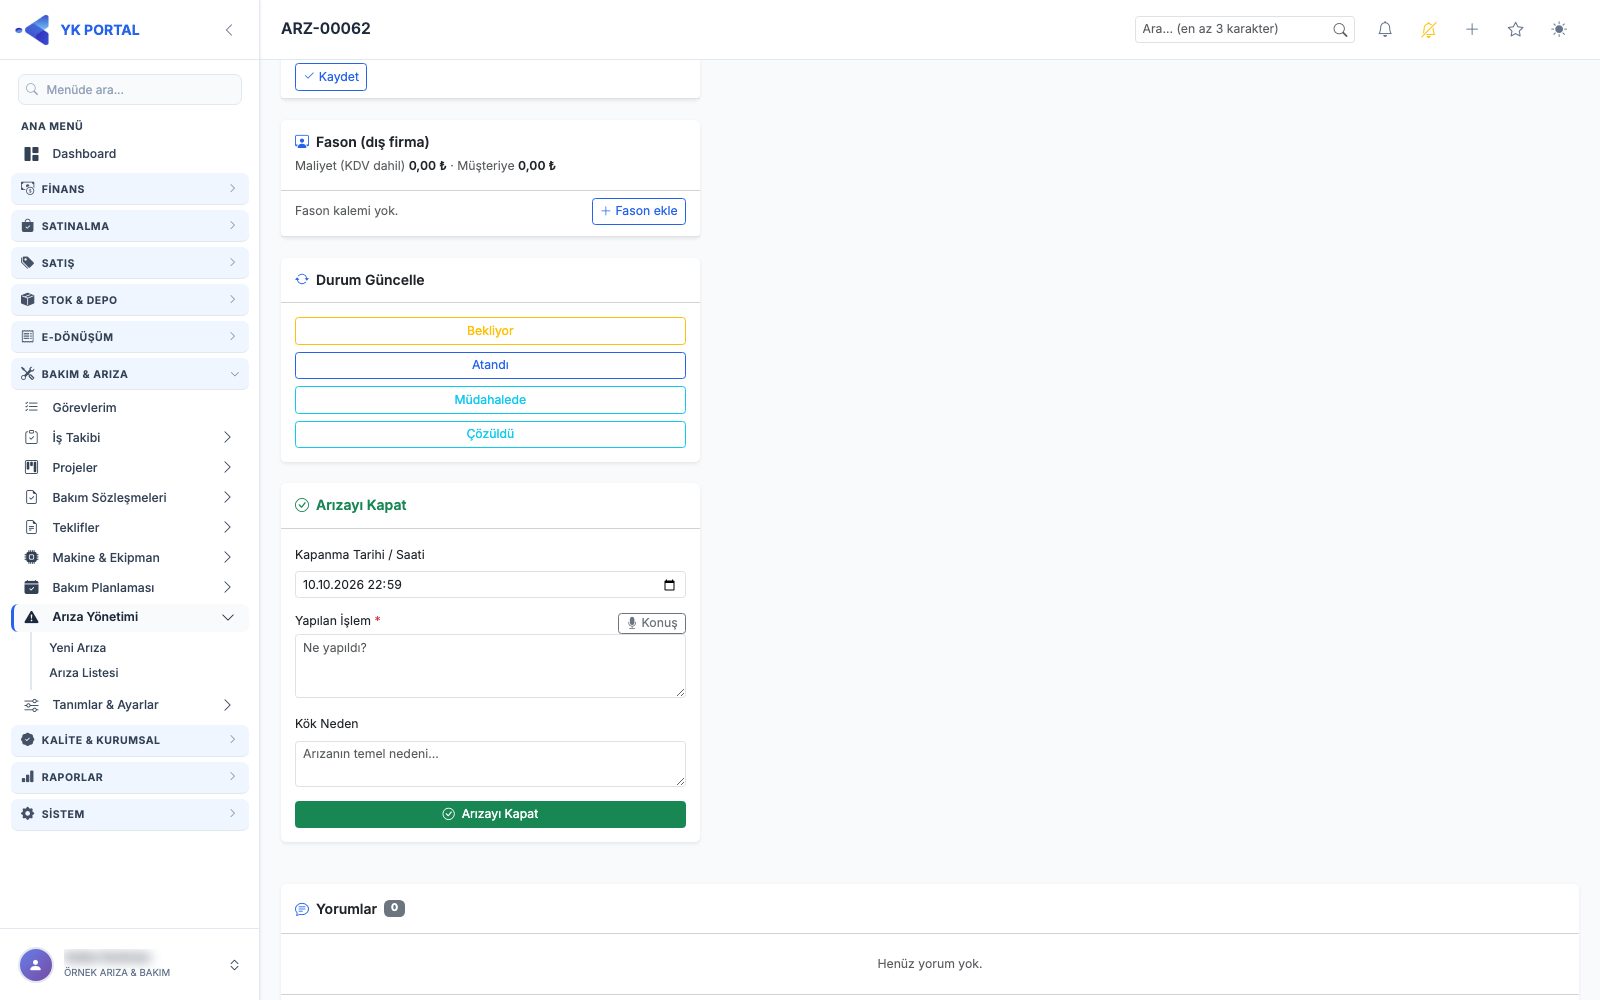
Task: Click the Fason ekle button
Action: point(639,211)
